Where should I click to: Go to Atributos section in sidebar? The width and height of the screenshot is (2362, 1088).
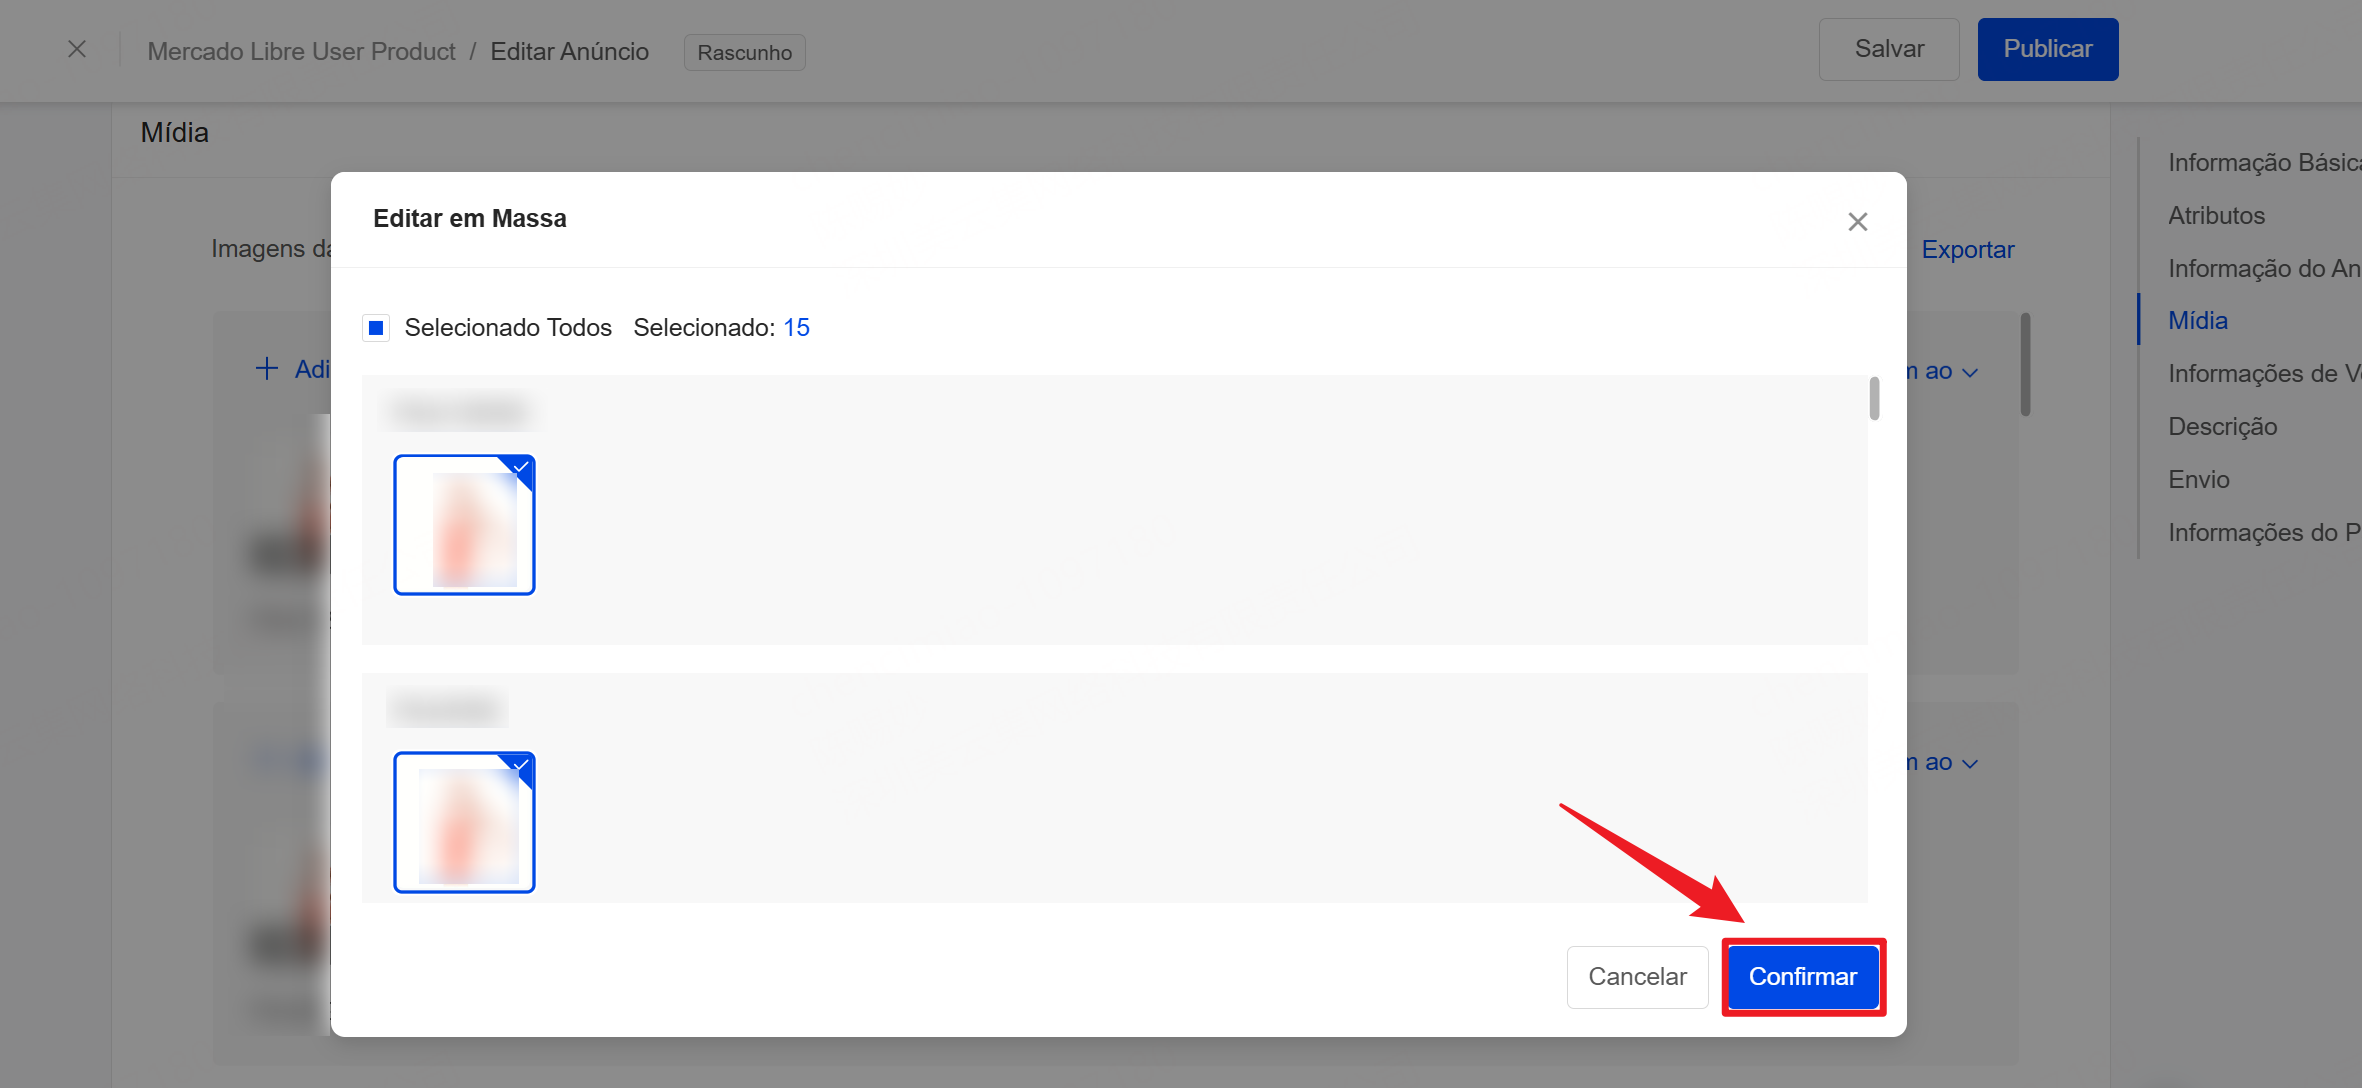(2216, 216)
